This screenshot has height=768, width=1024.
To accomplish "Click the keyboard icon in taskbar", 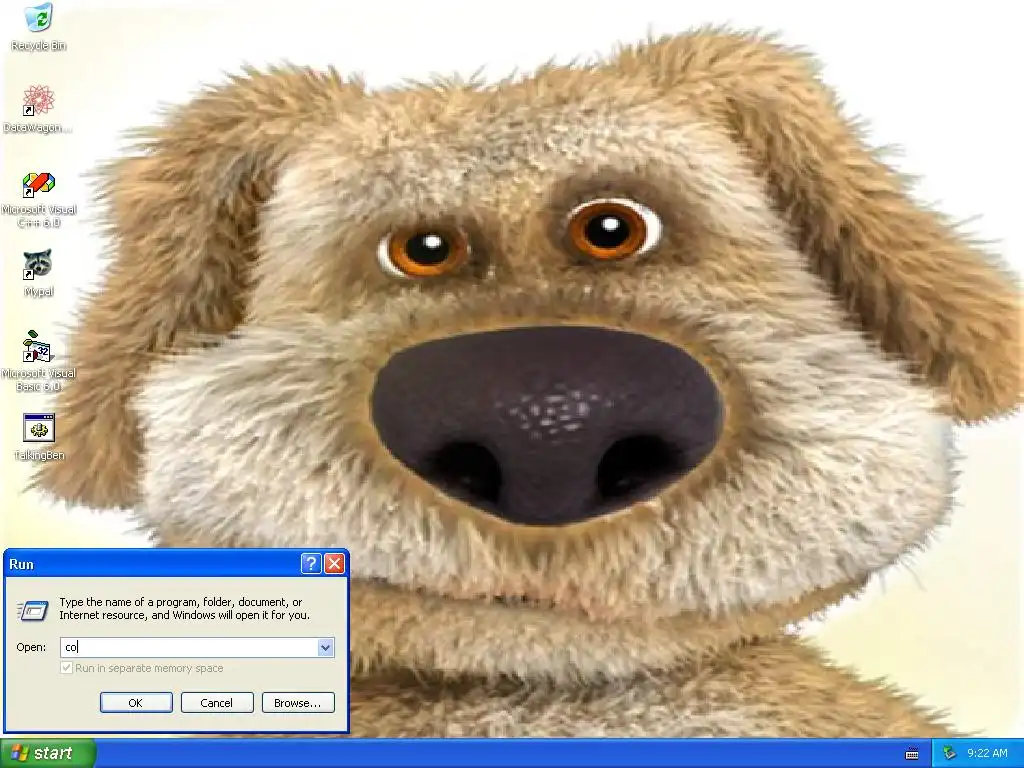I will pos(912,754).
